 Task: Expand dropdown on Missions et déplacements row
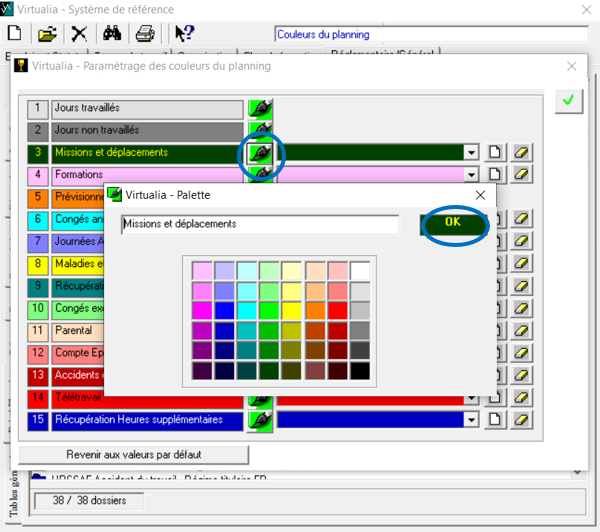point(470,153)
